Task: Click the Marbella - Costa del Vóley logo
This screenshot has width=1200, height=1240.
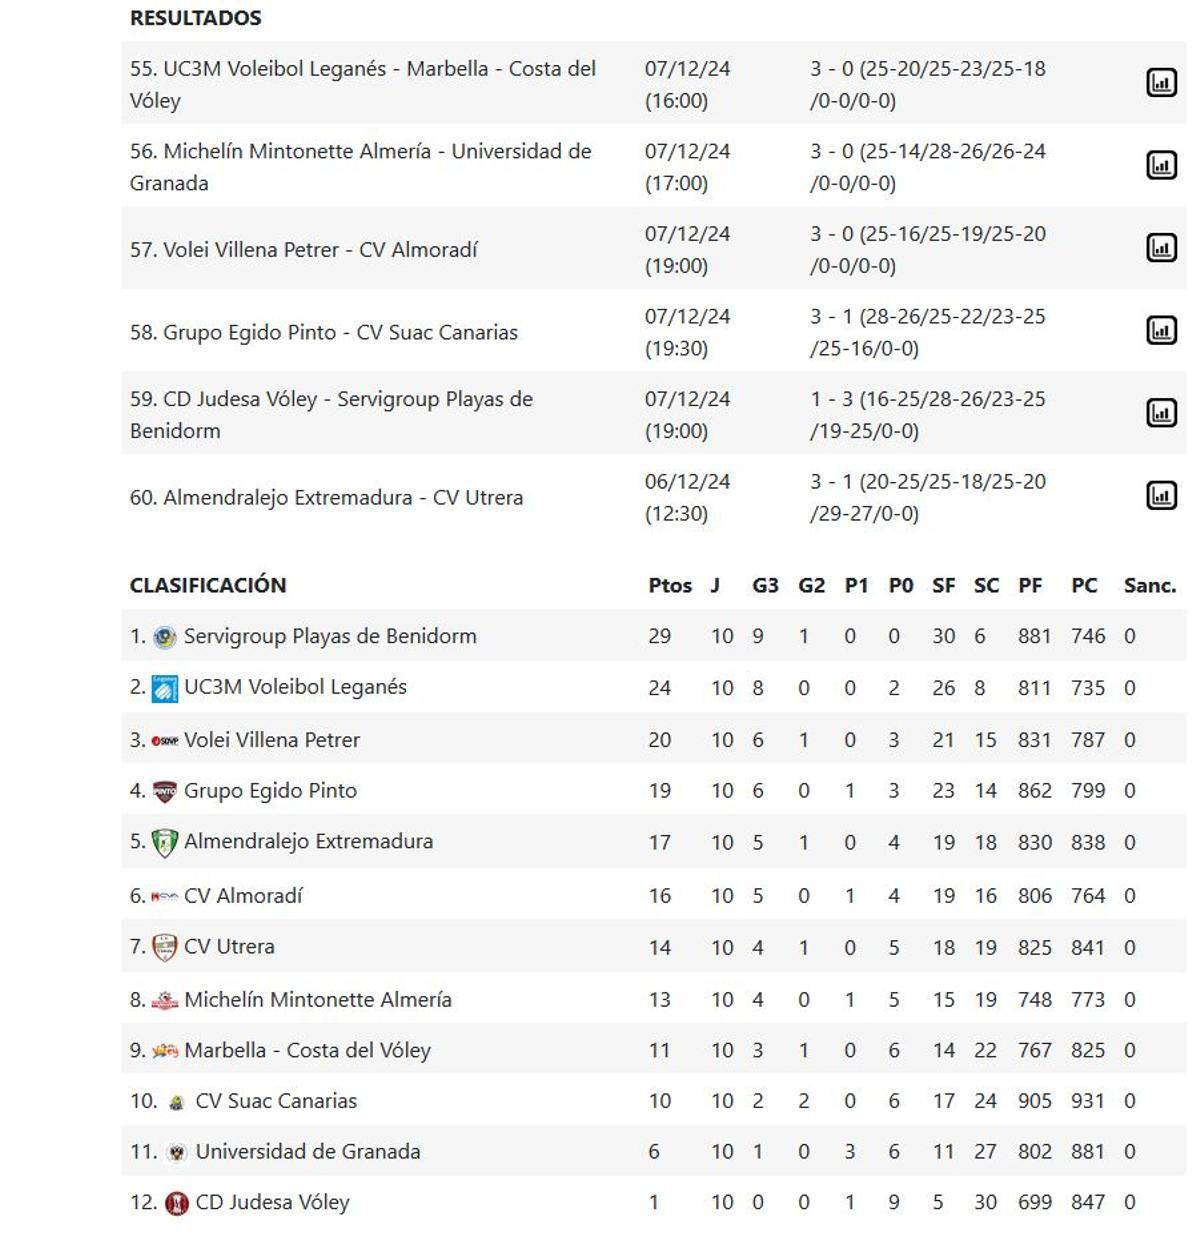Action: 167,1050
